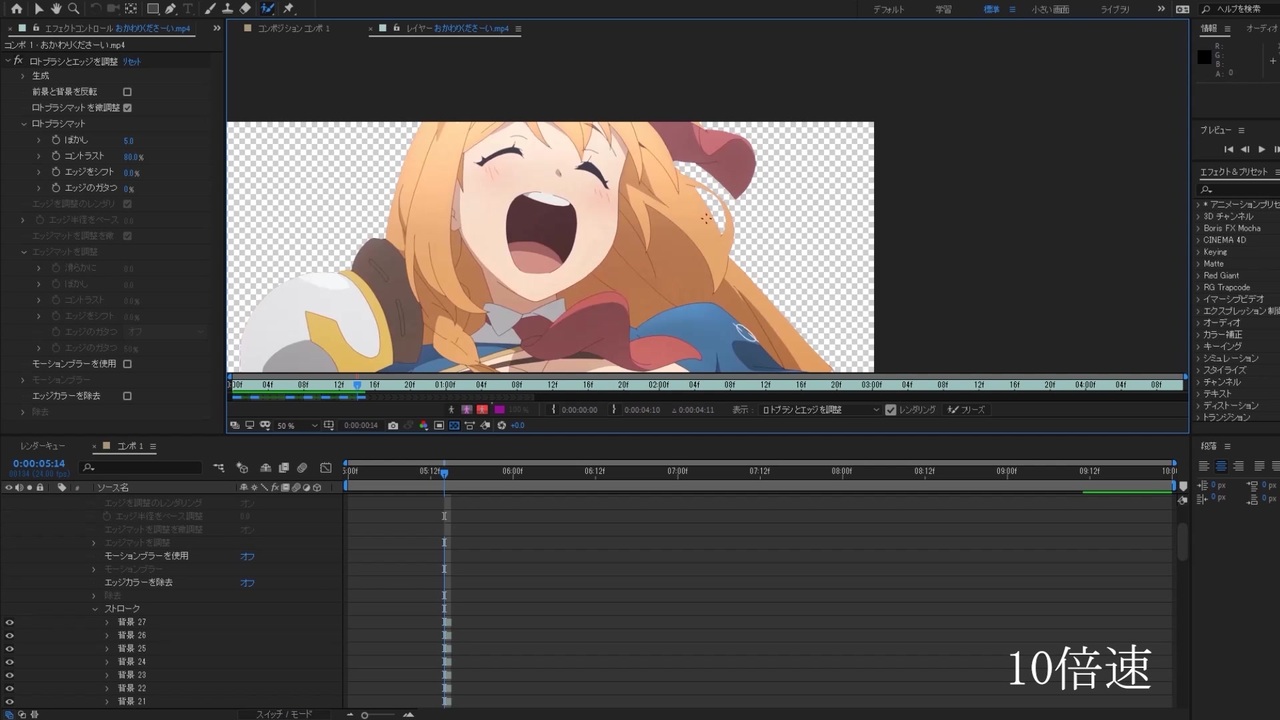Switch to レンダーキュー tab
The height and width of the screenshot is (720, 1280).
coord(42,446)
